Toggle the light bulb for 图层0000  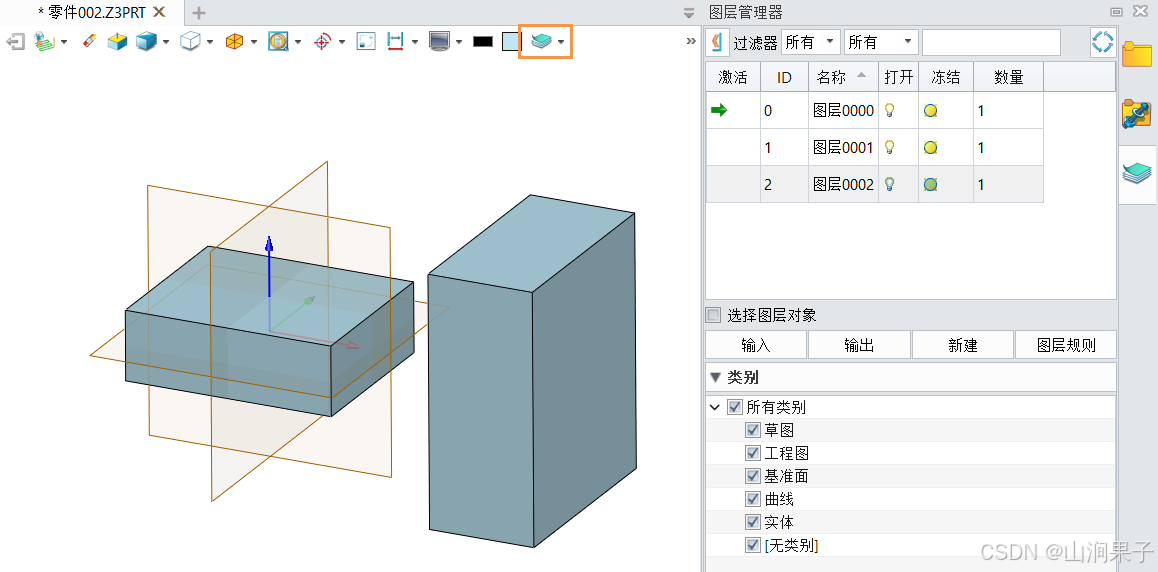pos(890,111)
